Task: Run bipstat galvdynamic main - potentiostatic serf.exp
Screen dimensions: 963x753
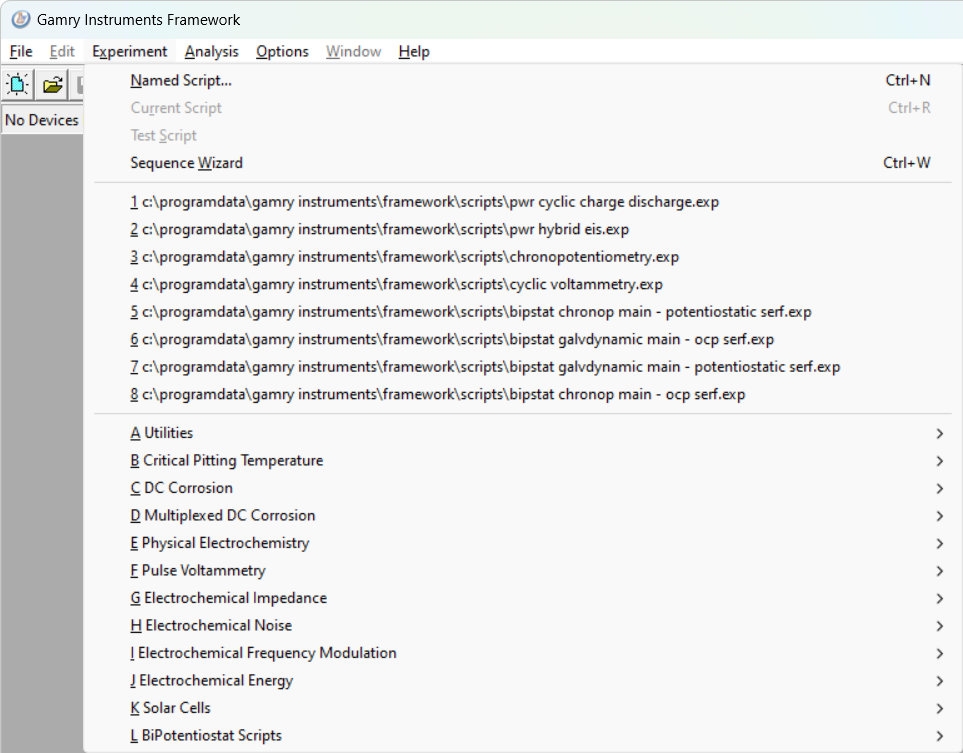Action: 522,367
